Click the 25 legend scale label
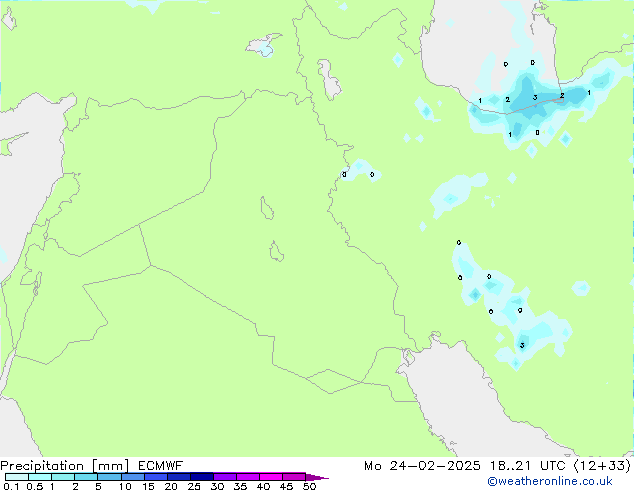This screenshot has width=634, height=490. point(194,486)
